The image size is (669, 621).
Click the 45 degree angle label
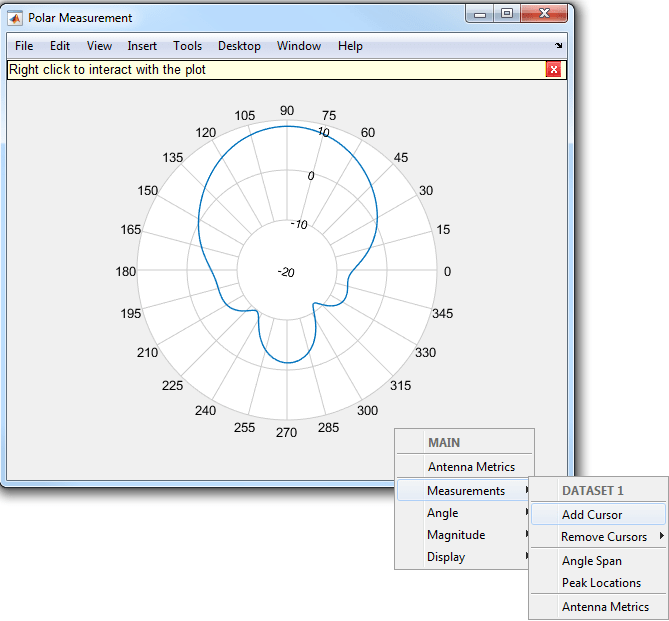(x=401, y=157)
